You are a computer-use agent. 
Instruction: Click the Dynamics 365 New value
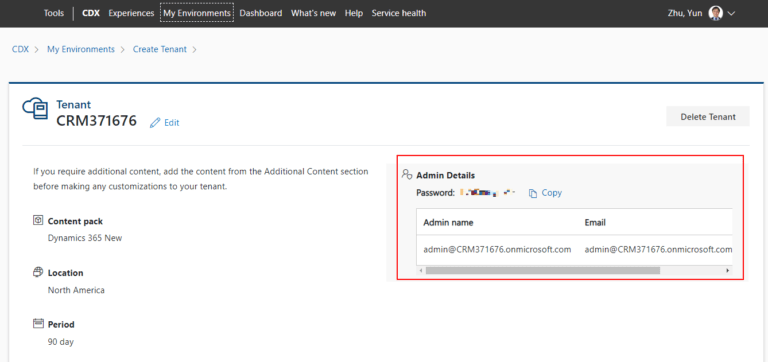click(85, 238)
